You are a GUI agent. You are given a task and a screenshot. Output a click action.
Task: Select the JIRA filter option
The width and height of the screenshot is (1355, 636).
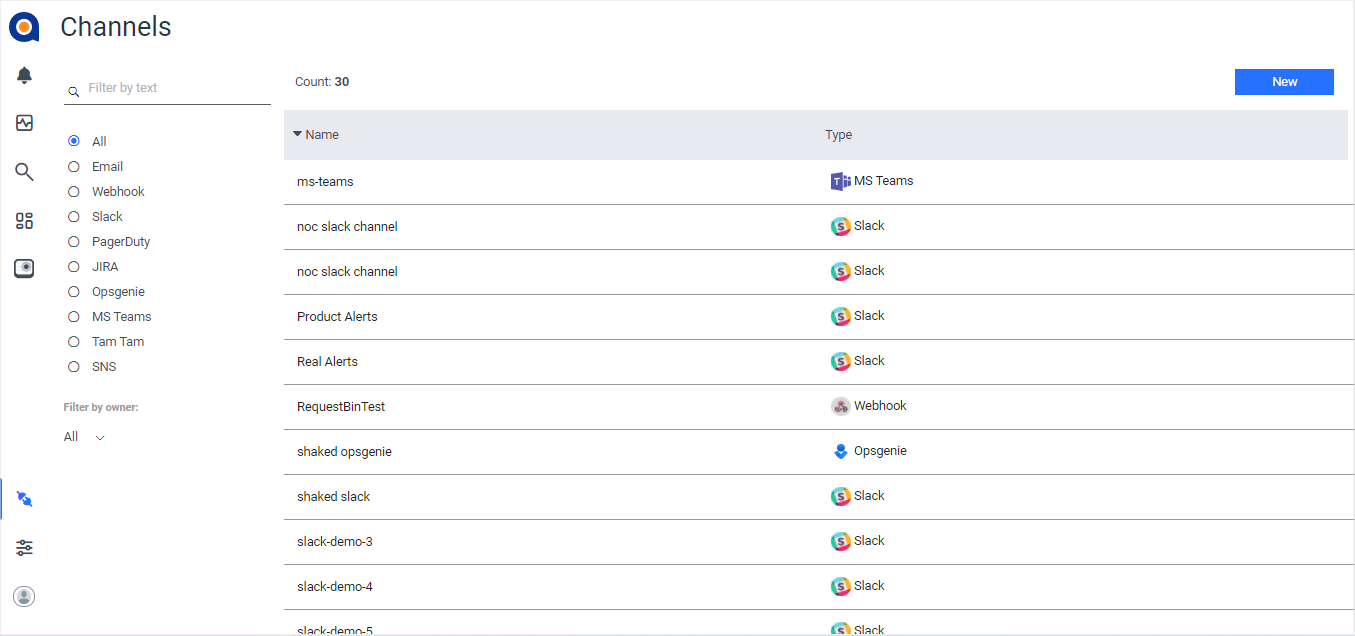pyautogui.click(x=72, y=266)
